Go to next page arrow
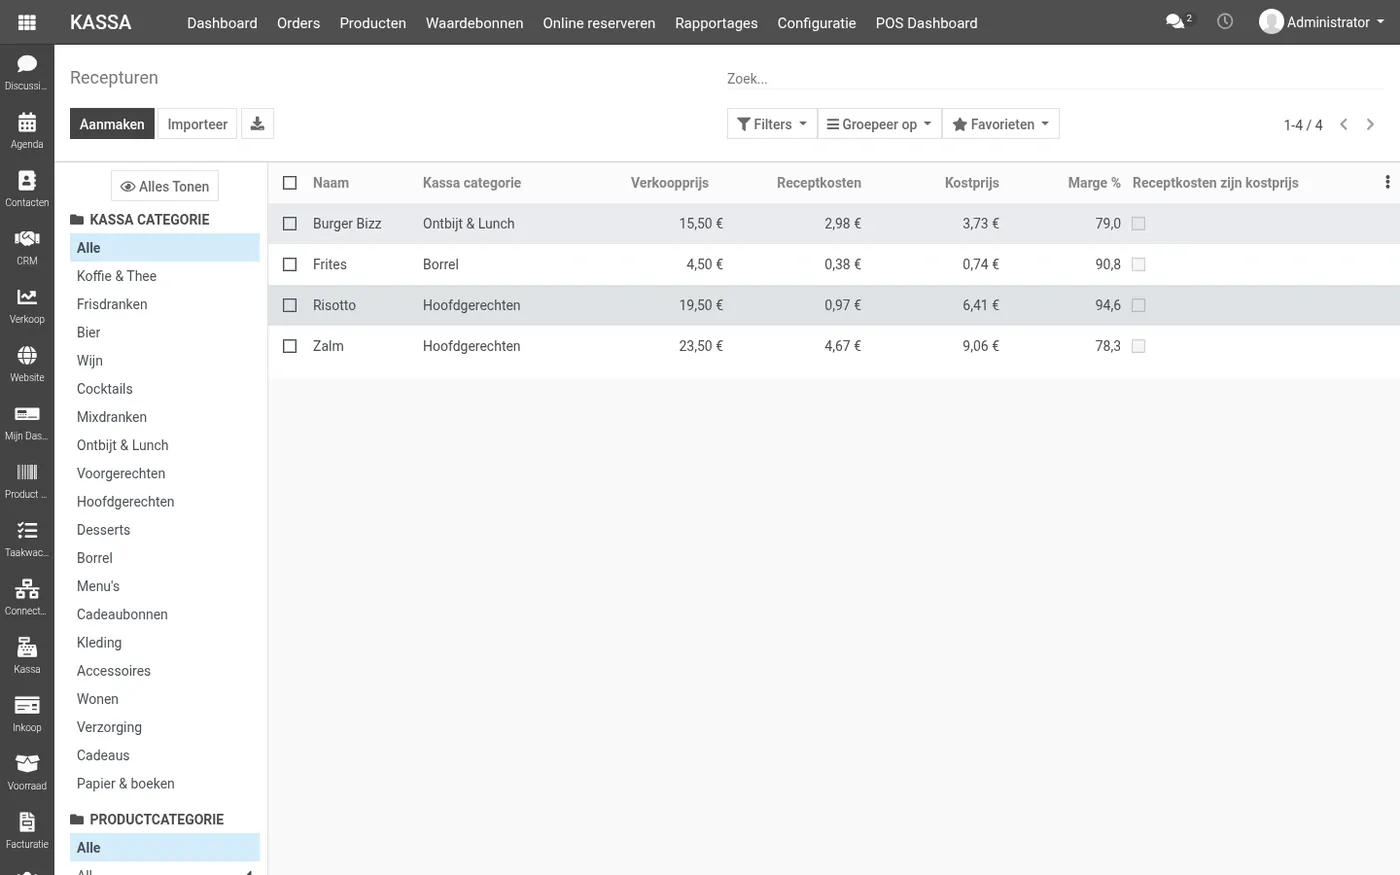The image size is (1400, 875). [x=1370, y=124]
